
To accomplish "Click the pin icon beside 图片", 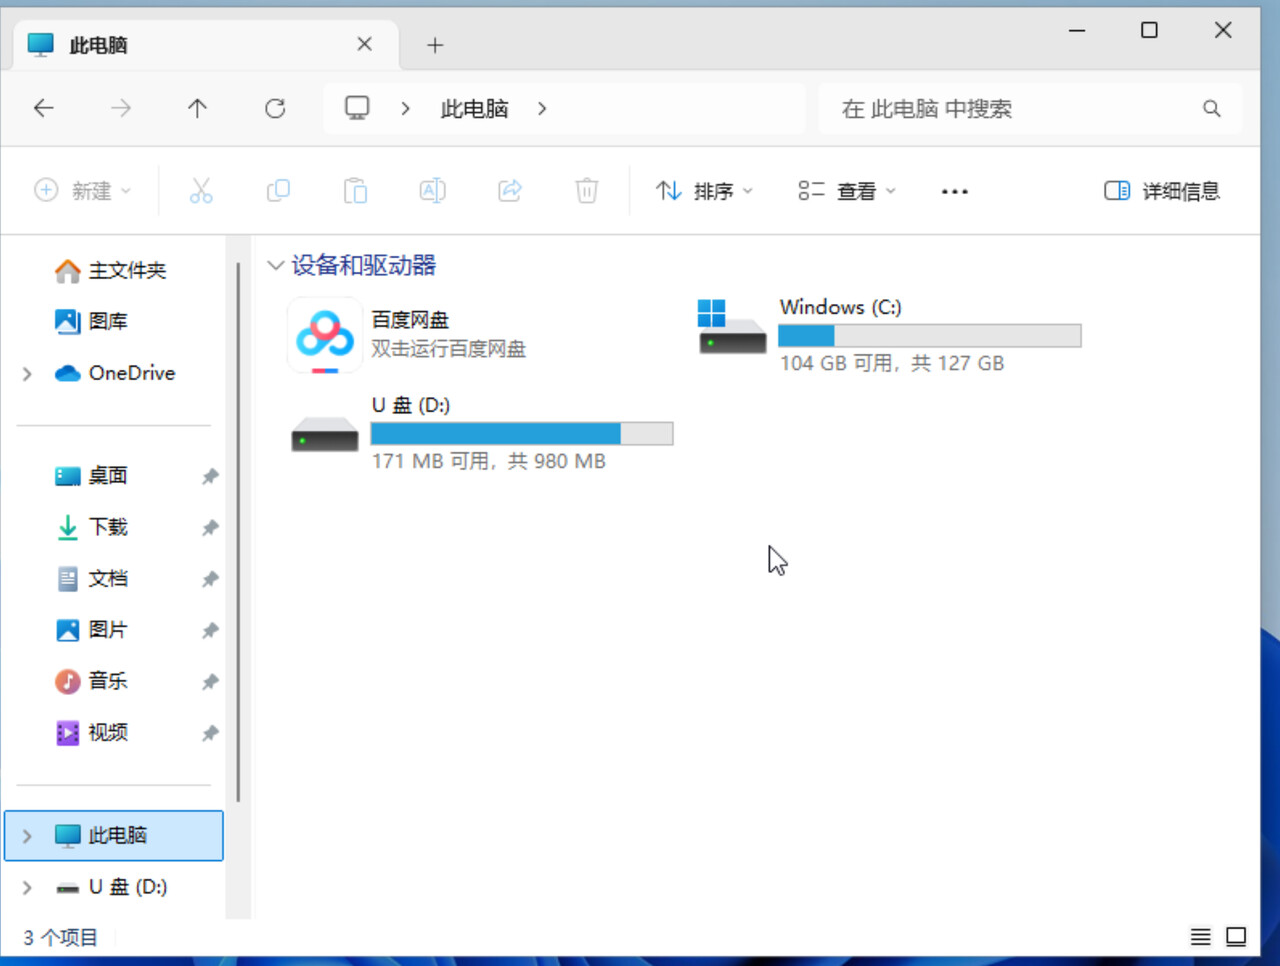I will click(x=210, y=630).
